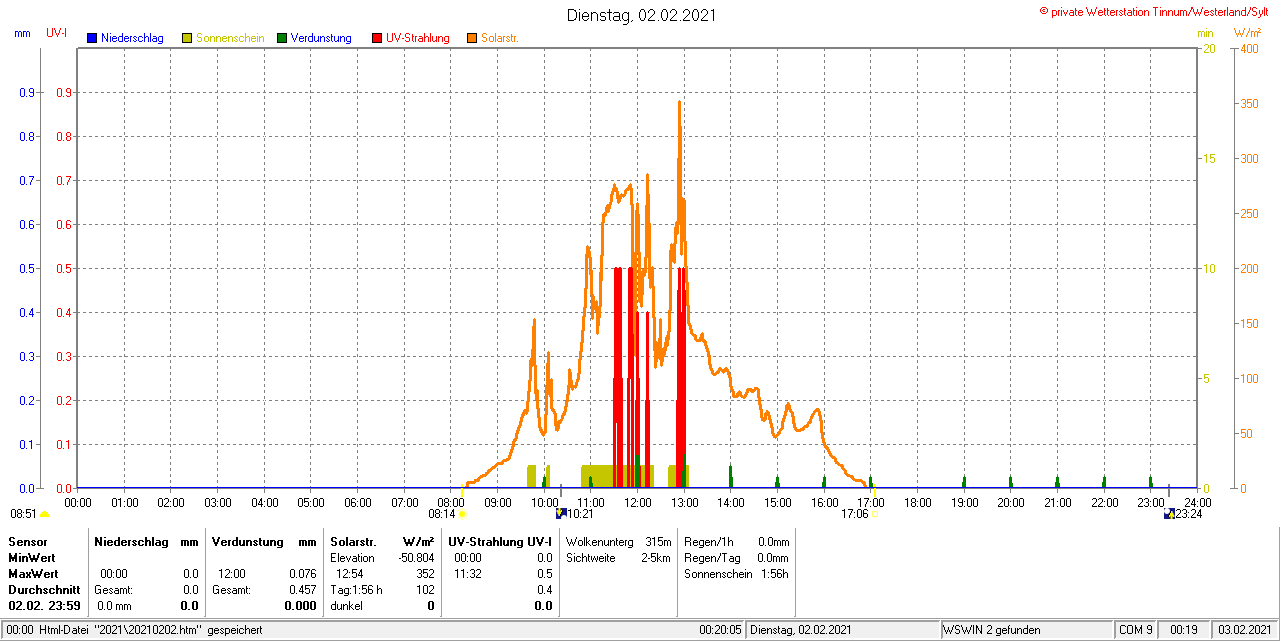Screen dimensions: 1280x641
Task: Click the UV-Strahlung UV-I column header
Action: click(500, 541)
